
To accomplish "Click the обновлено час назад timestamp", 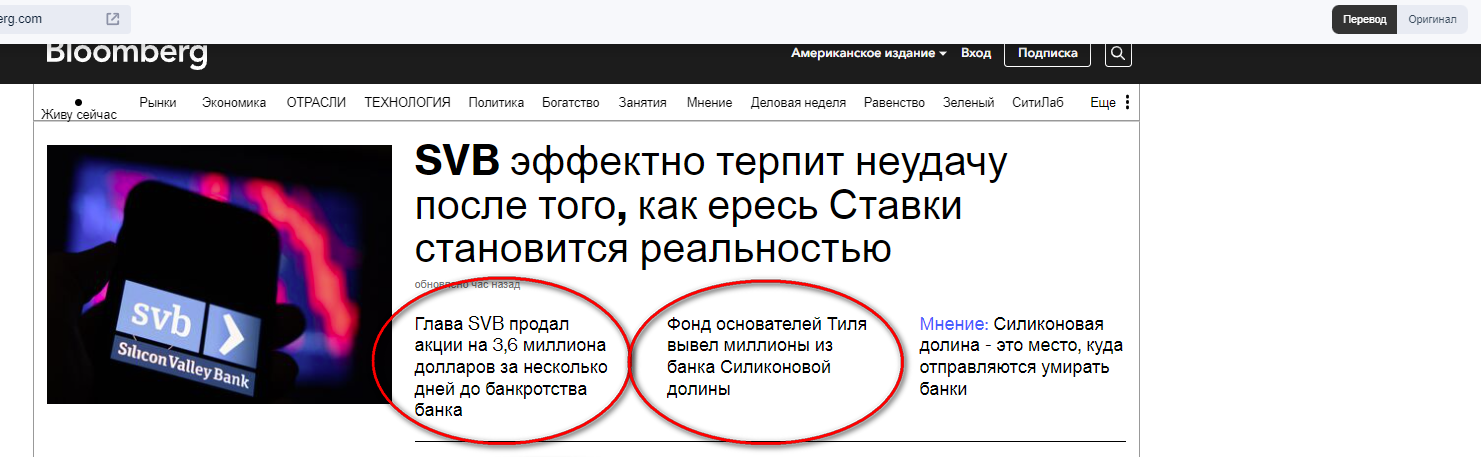I will pos(467,284).
